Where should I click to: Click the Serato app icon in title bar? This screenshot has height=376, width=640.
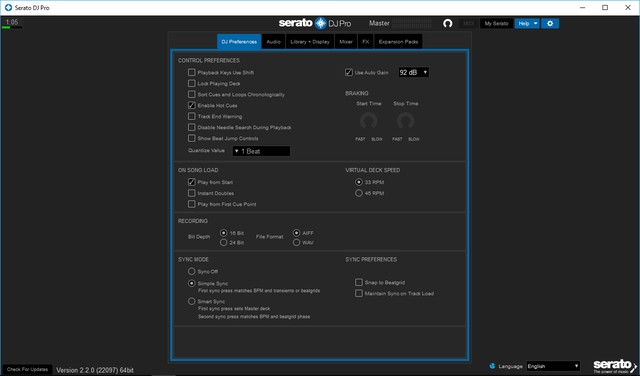pos(8,7)
